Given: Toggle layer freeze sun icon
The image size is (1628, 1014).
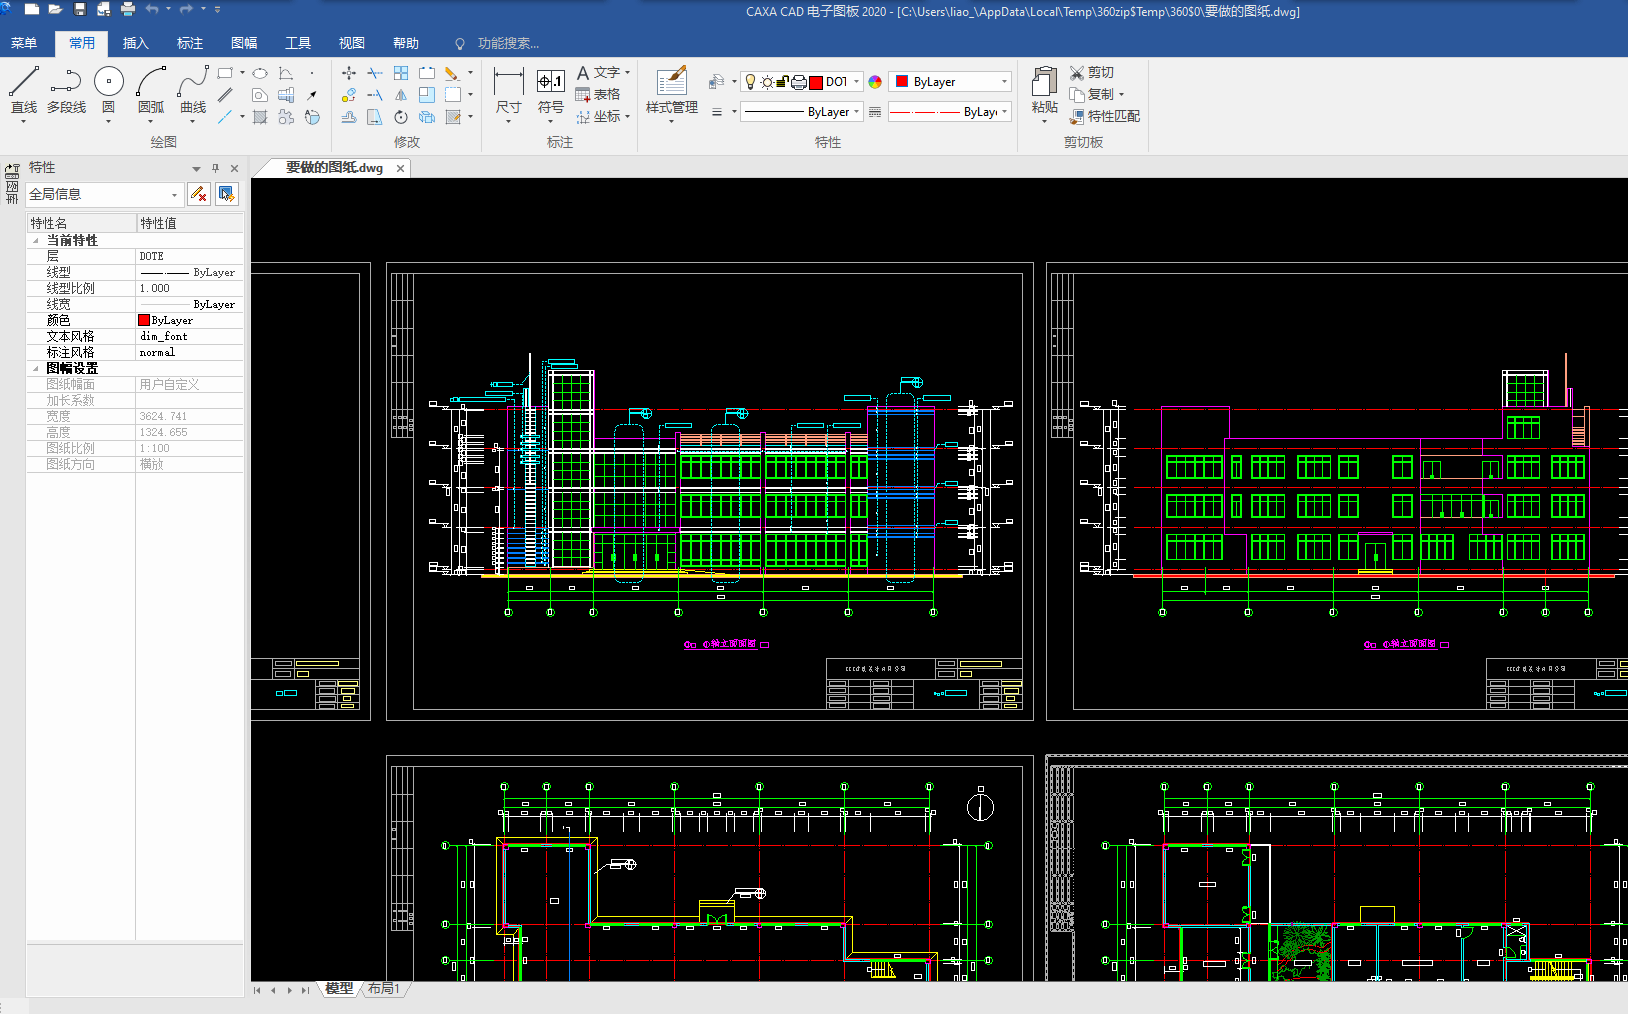Looking at the screenshot, I should pyautogui.click(x=767, y=82).
